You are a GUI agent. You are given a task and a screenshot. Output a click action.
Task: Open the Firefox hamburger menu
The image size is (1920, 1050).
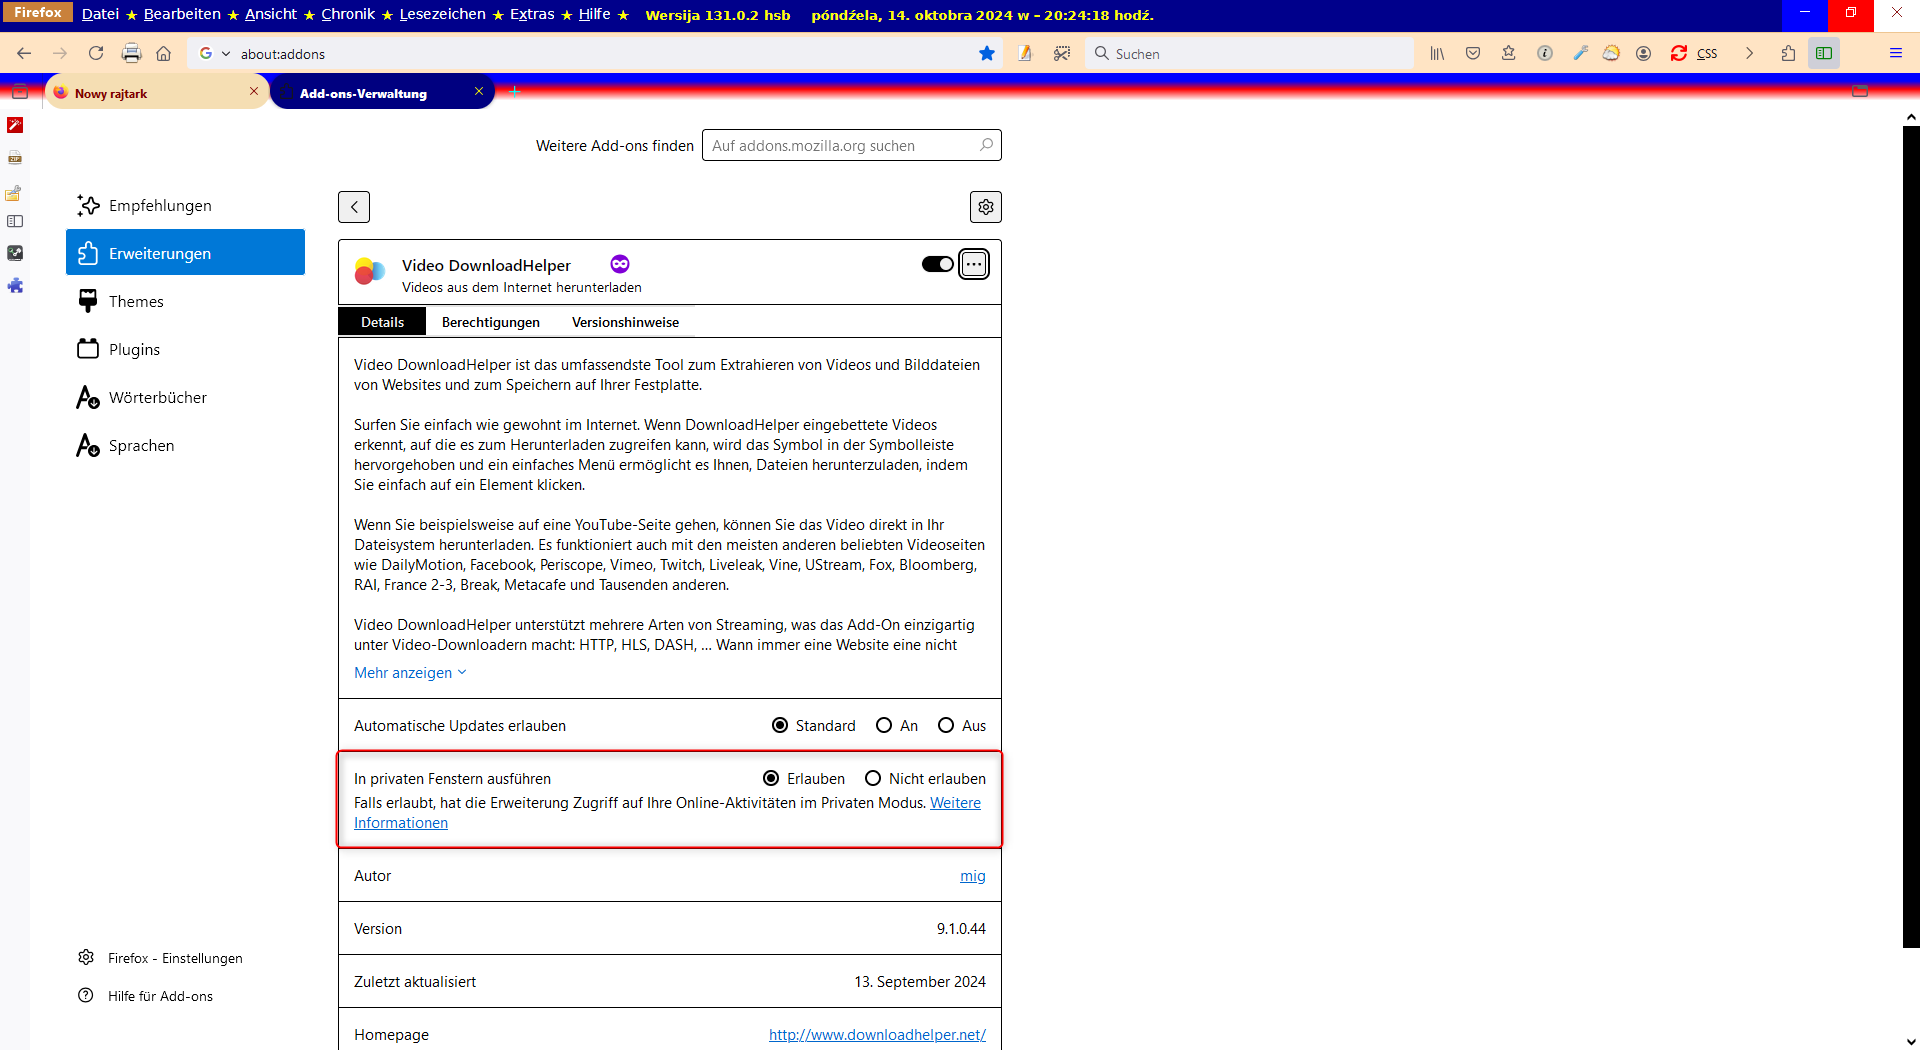tap(1895, 54)
